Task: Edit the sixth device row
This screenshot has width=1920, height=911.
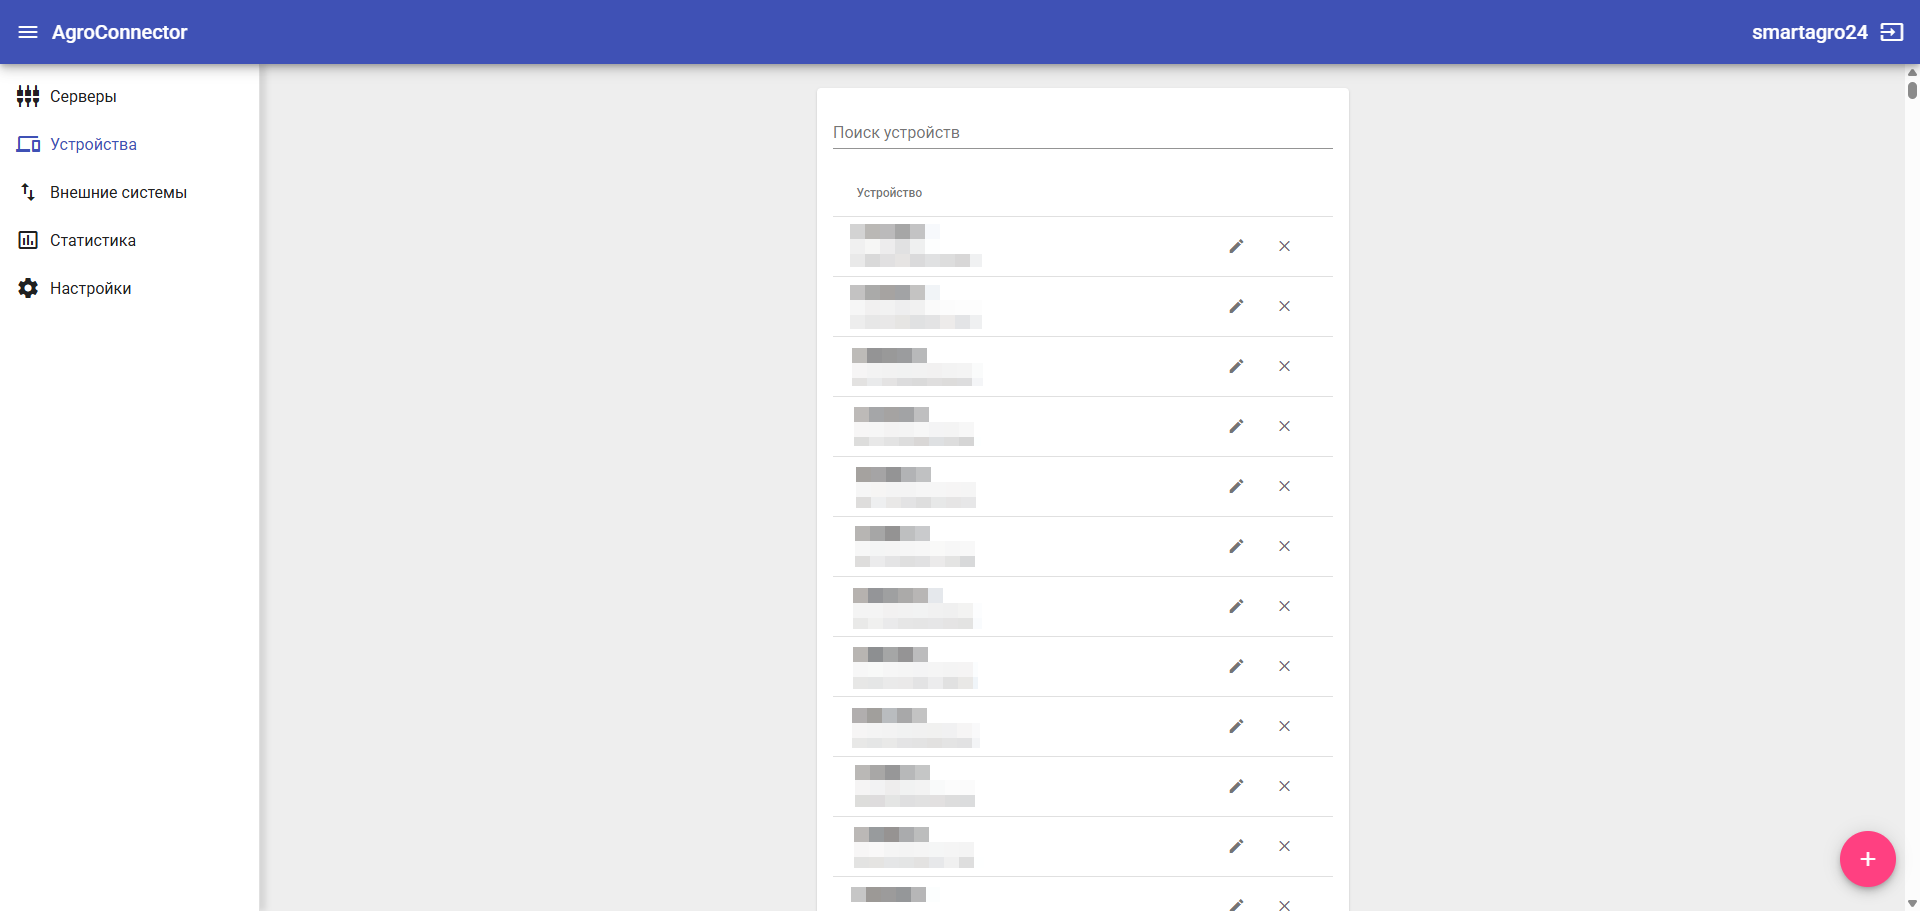Action: coord(1236,546)
